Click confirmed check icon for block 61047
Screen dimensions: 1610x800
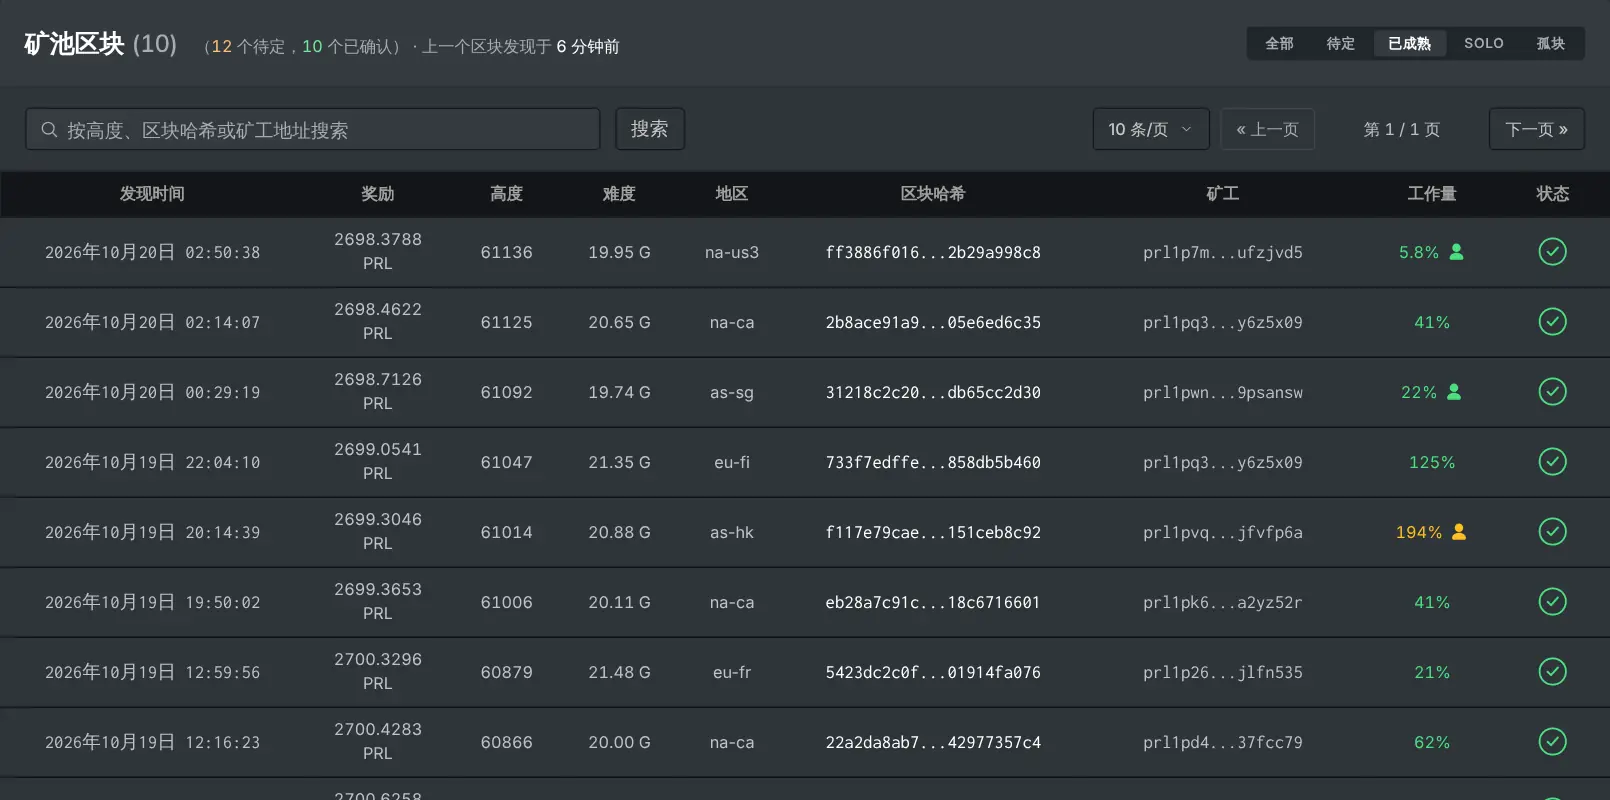(1552, 462)
